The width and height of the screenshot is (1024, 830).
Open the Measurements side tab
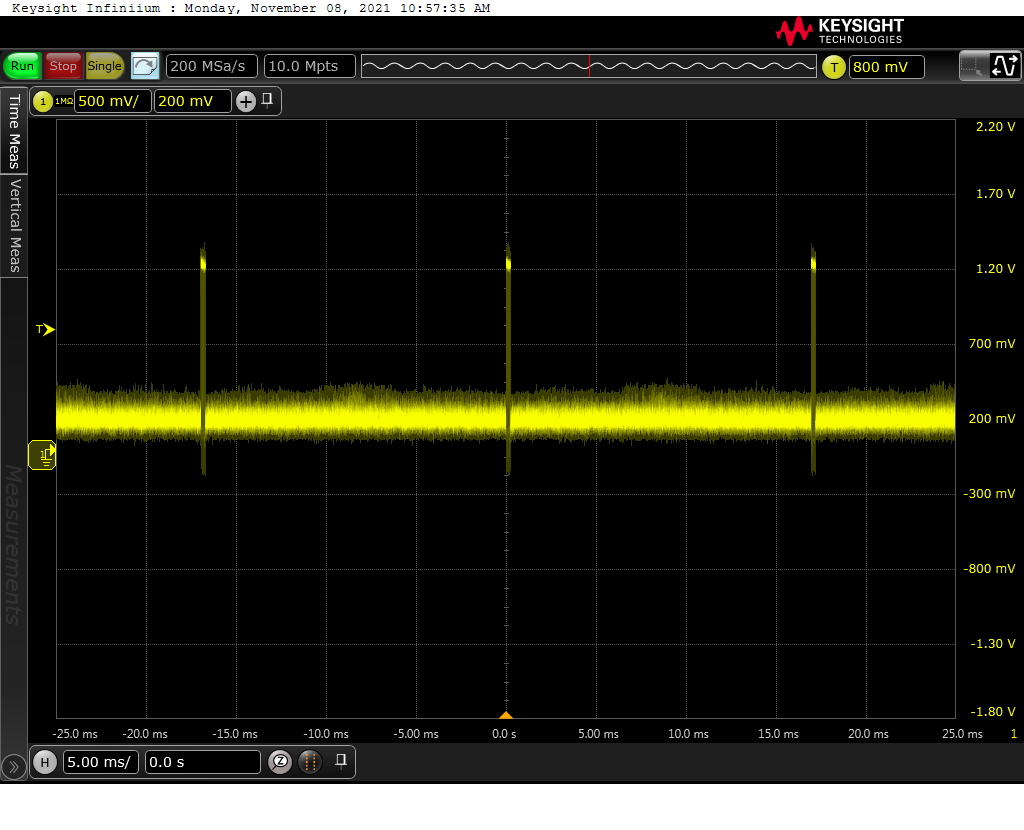pyautogui.click(x=14, y=544)
